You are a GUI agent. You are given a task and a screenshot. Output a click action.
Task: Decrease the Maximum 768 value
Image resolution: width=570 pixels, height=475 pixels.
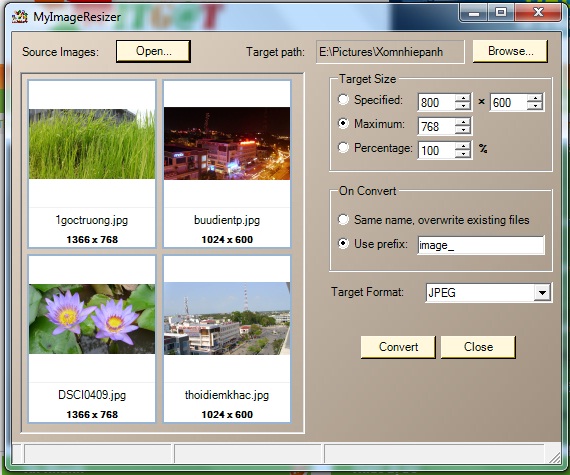(x=463, y=130)
